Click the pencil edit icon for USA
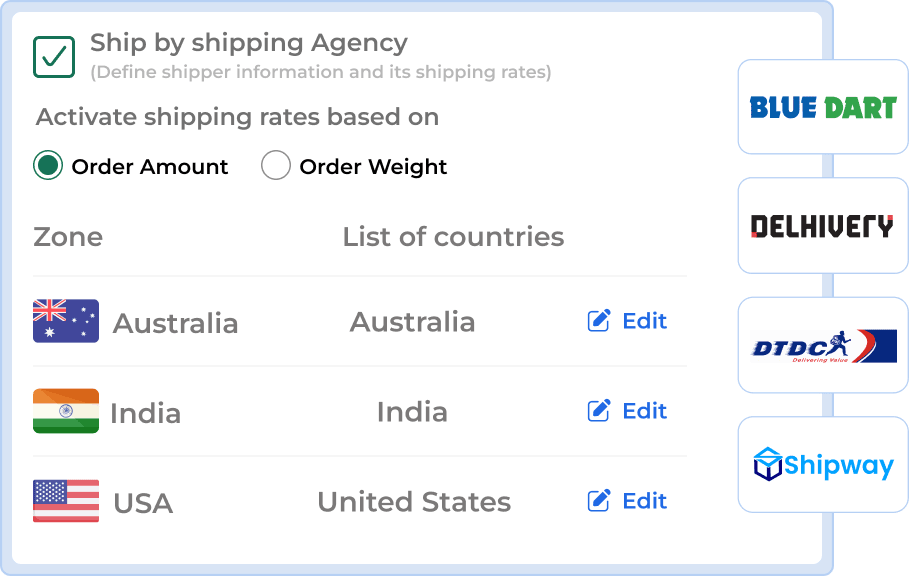This screenshot has height=576, width=909. [598, 500]
